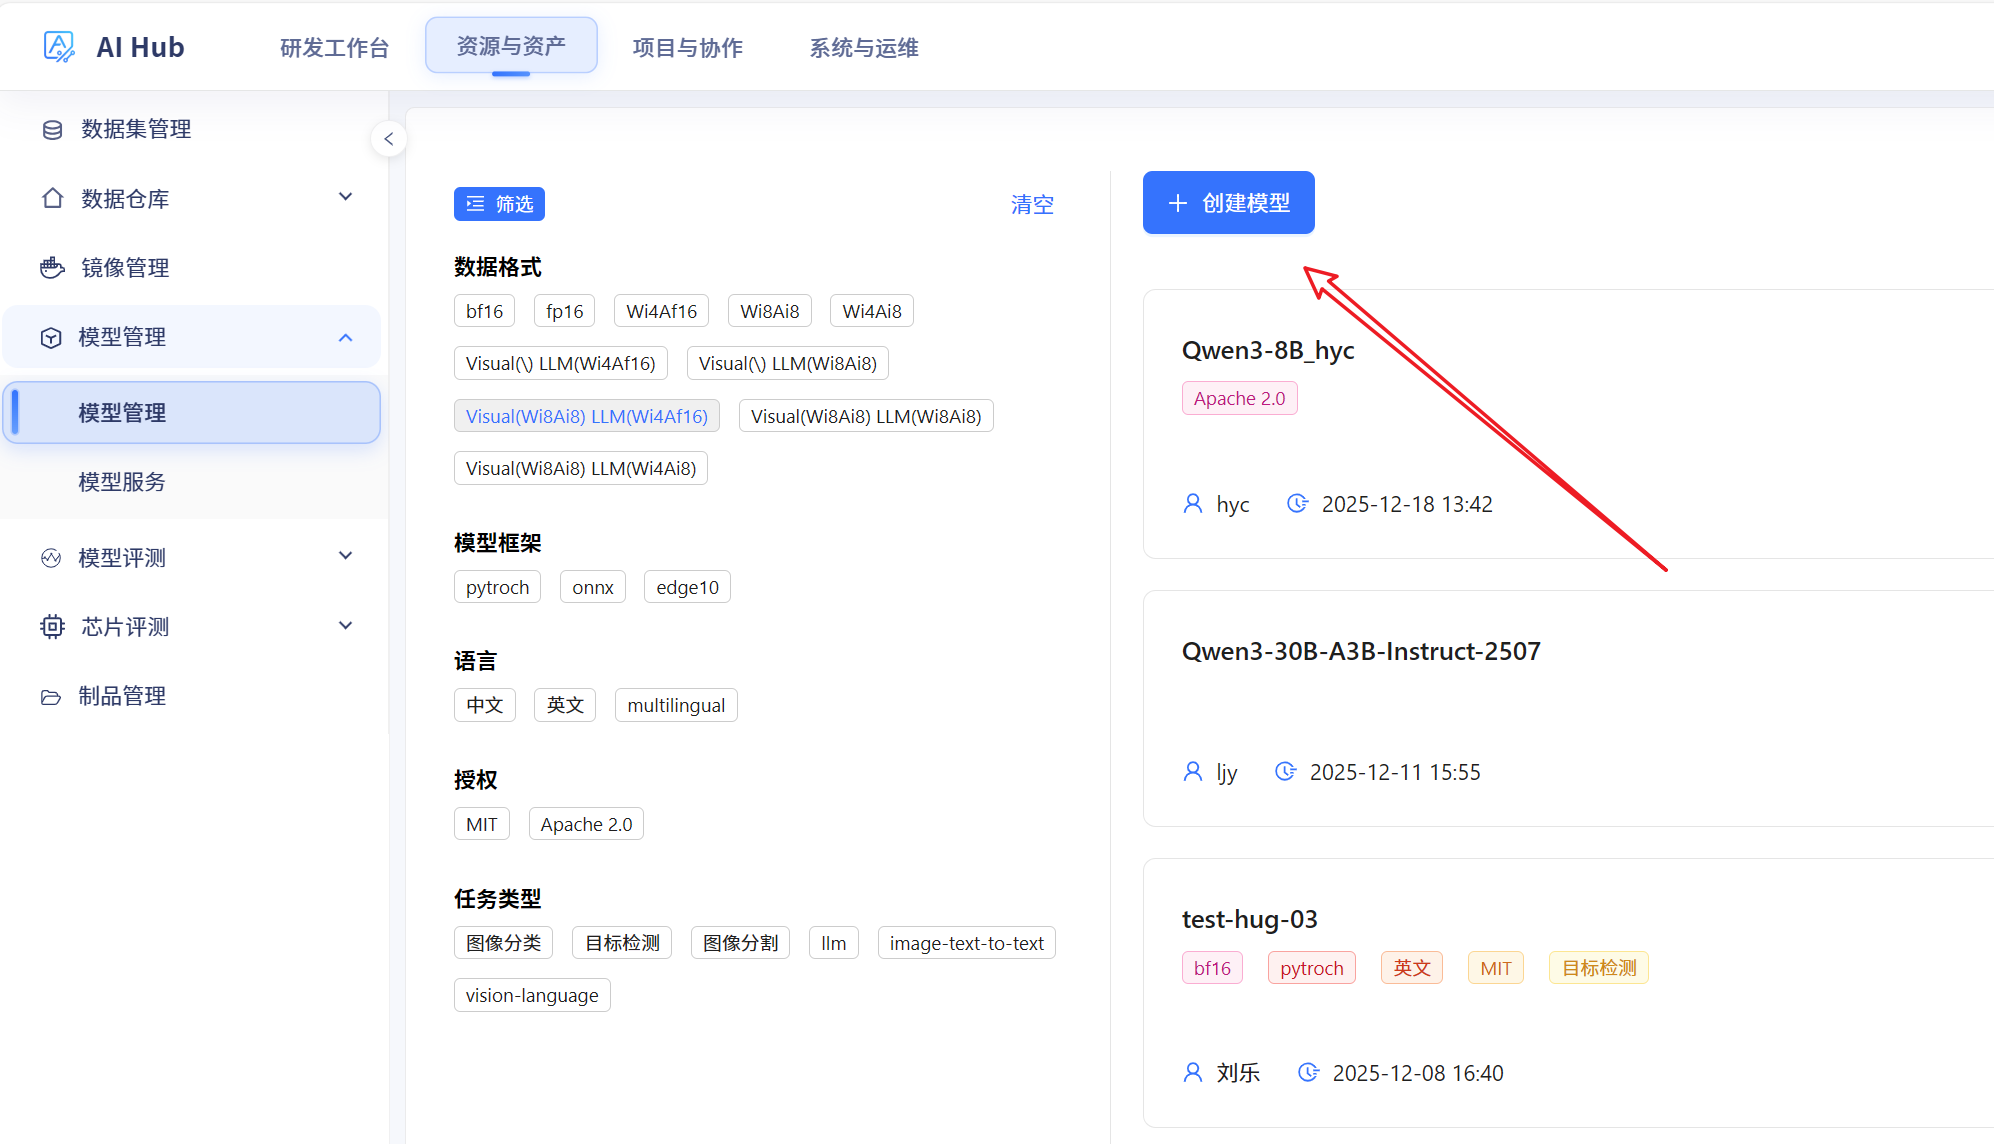Viewport: 1994px width, 1144px height.
Task: Toggle the Wi4Af16 format filter
Action: (662, 311)
